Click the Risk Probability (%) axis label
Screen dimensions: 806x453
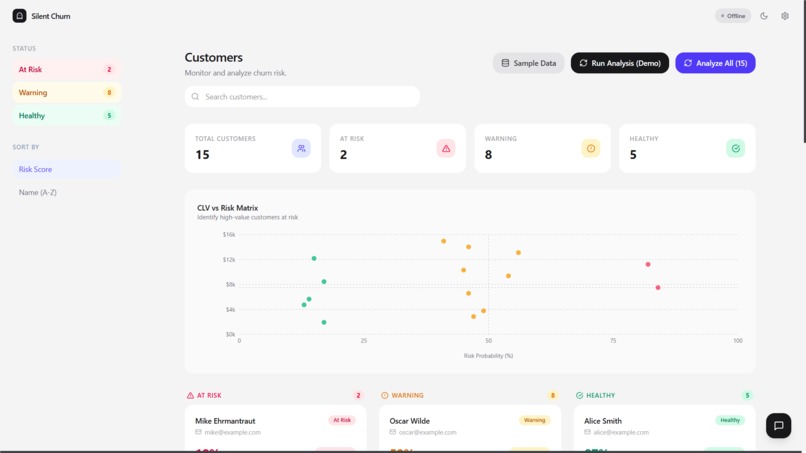pos(488,356)
